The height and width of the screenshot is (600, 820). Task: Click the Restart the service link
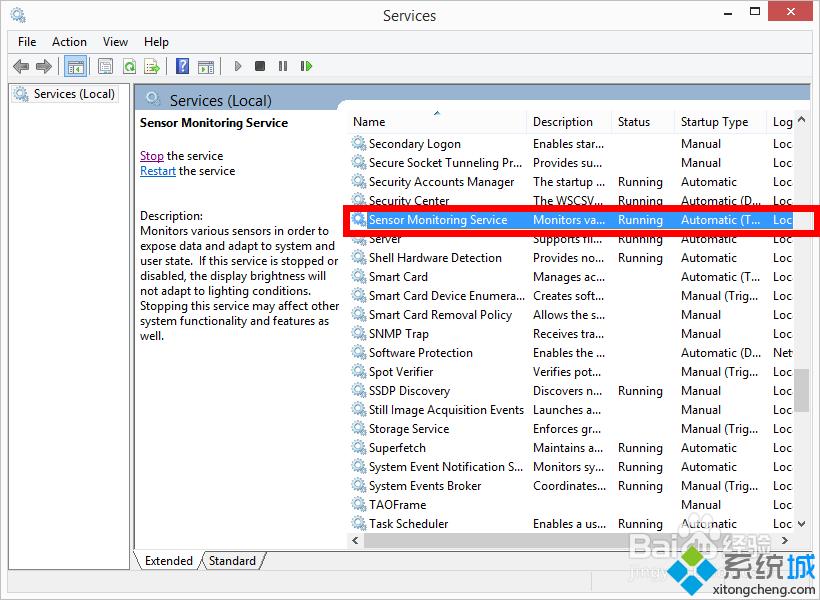[158, 171]
